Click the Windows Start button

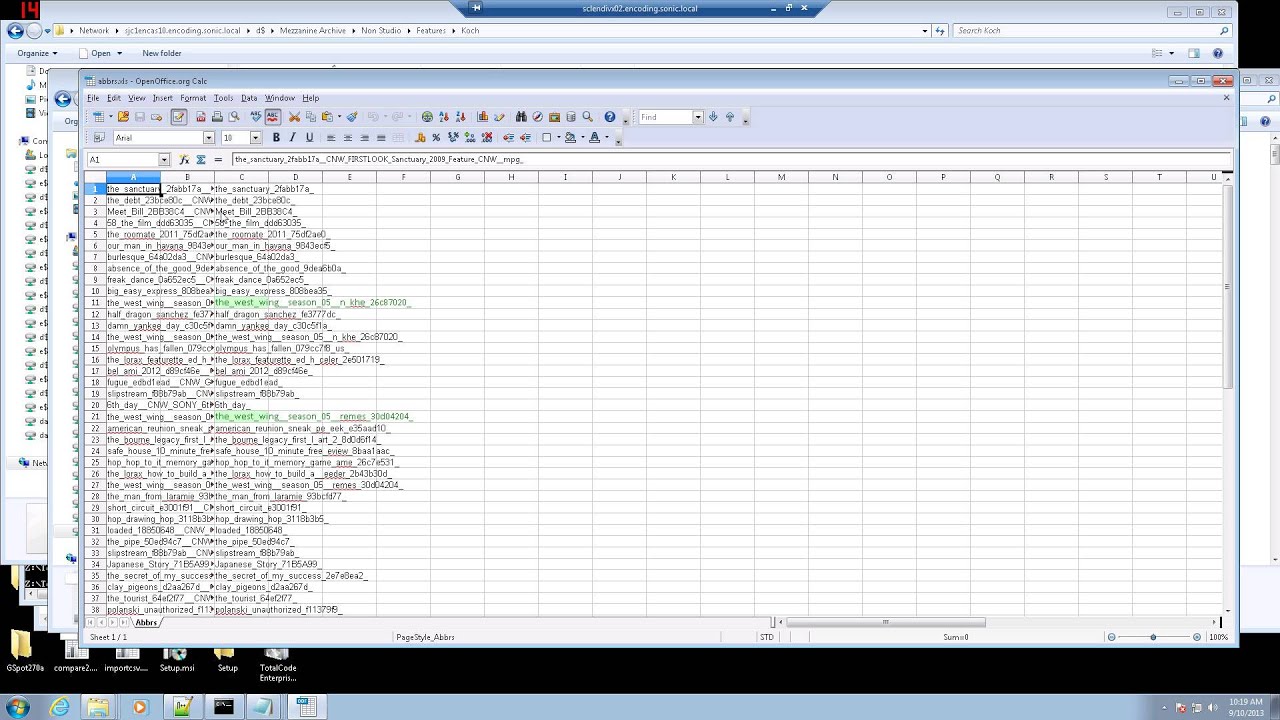pyautogui.click(x=17, y=707)
